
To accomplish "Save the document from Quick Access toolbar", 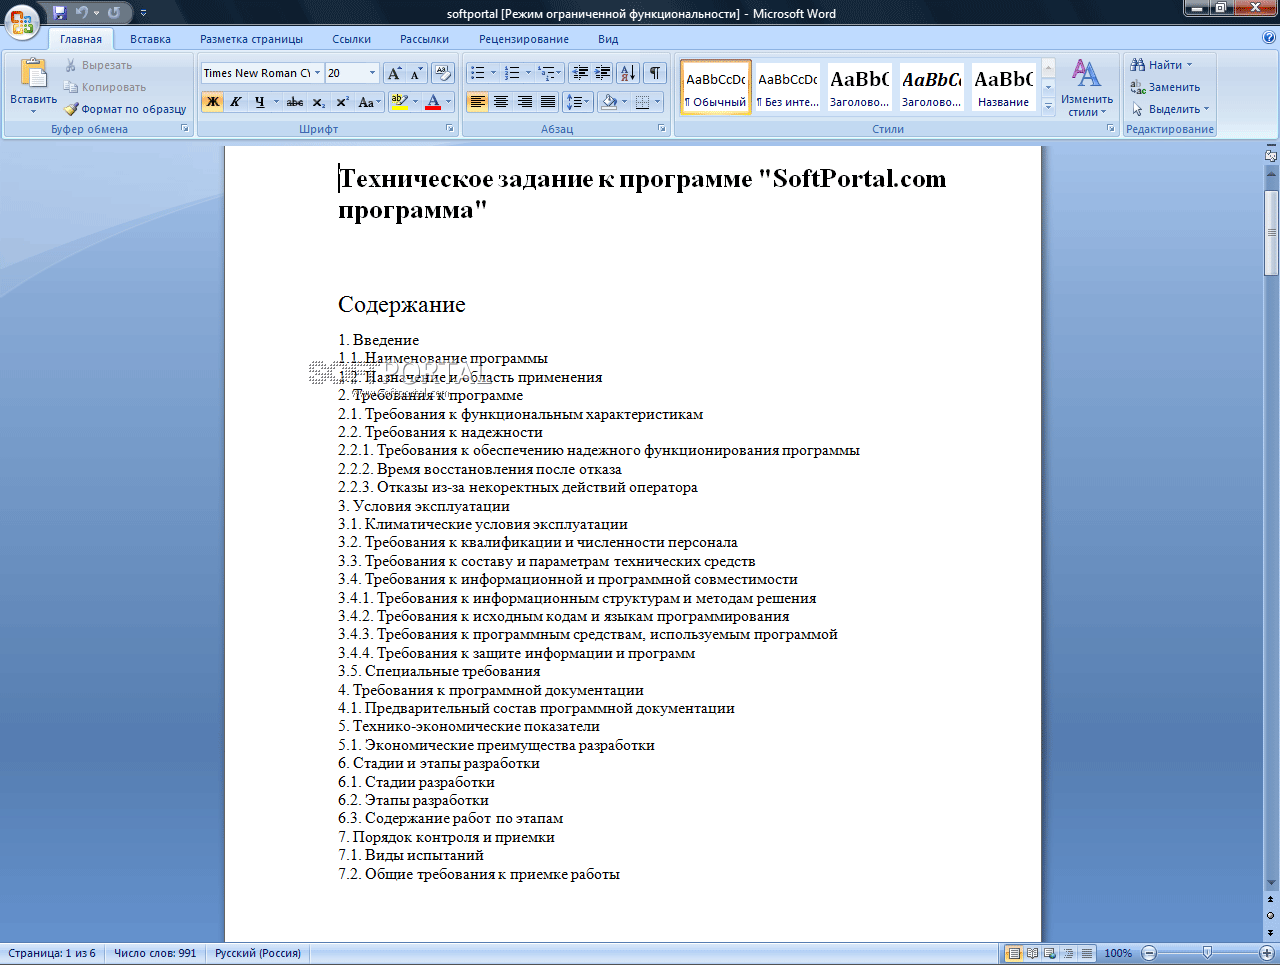I will (x=60, y=13).
